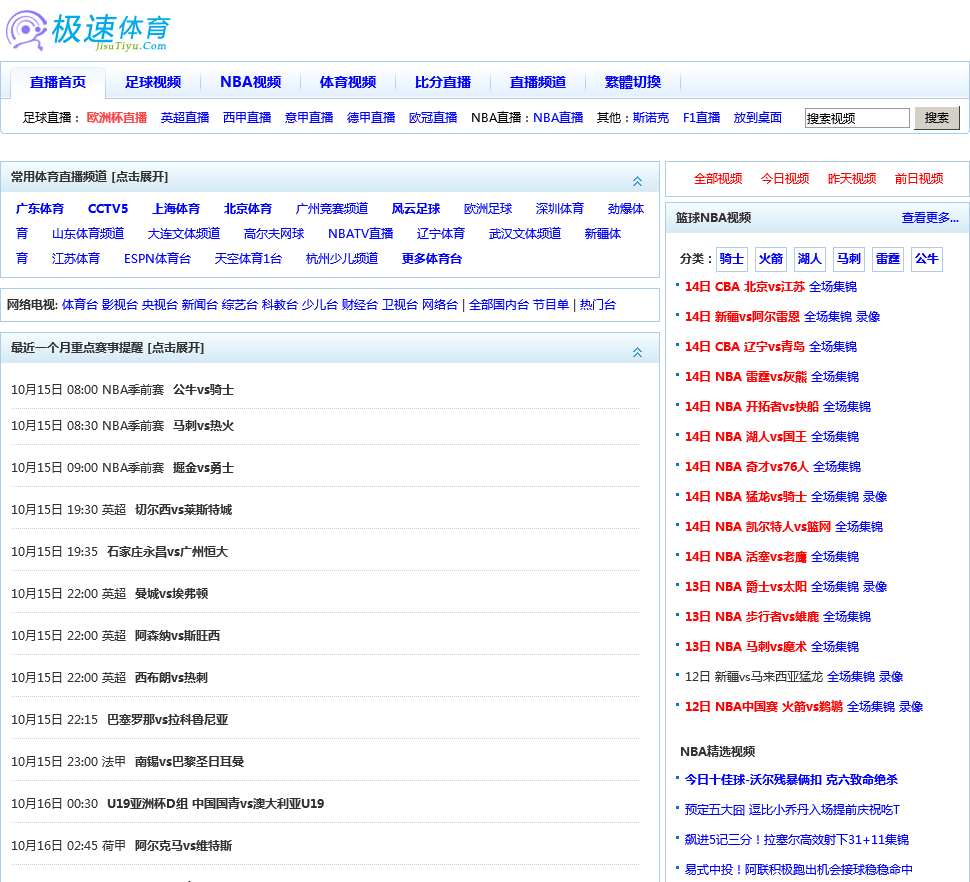Filter NBA videos by 雷霆 category
The image size is (970, 882).
click(x=888, y=259)
